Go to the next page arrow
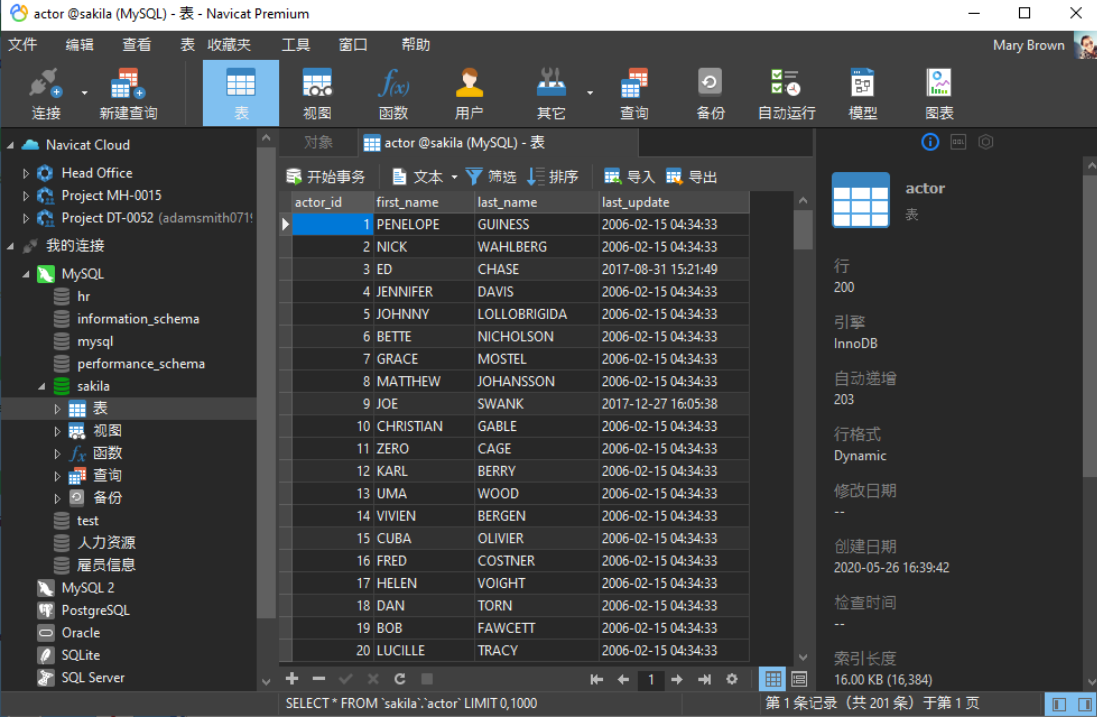 (677, 679)
